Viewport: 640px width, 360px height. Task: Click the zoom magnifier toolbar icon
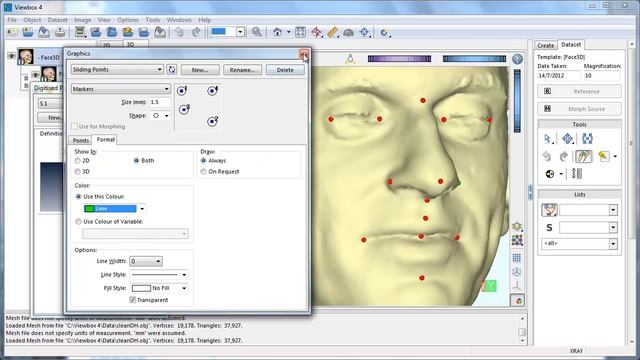point(257,32)
